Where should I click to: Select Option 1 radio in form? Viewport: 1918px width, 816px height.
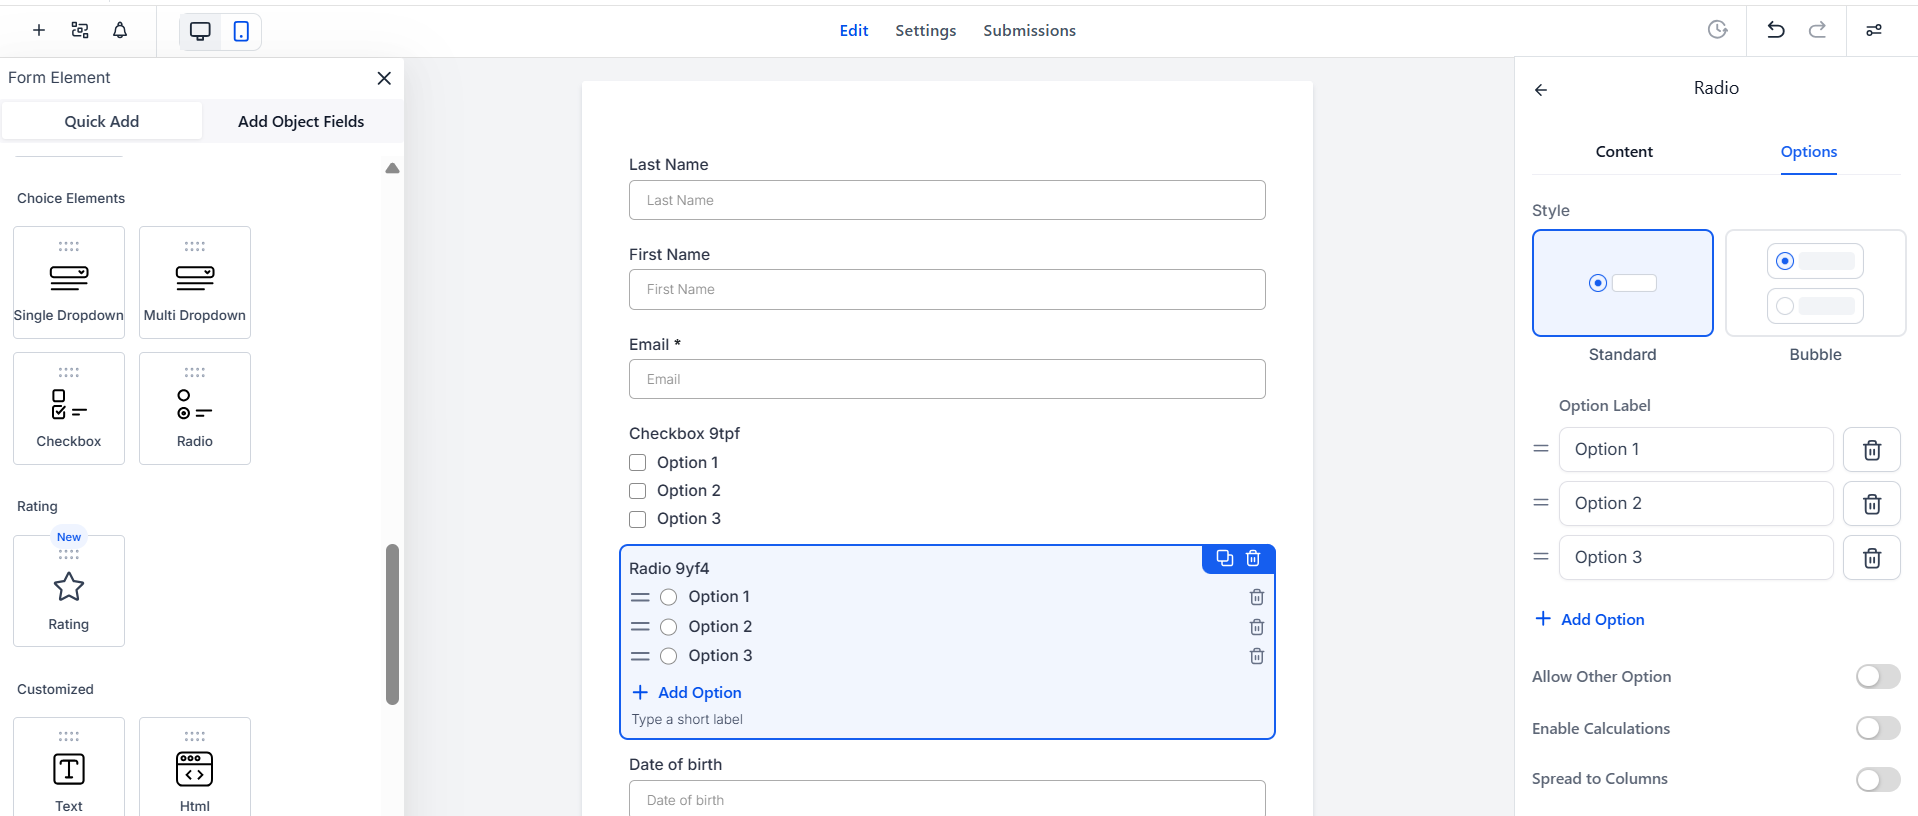coord(669,597)
